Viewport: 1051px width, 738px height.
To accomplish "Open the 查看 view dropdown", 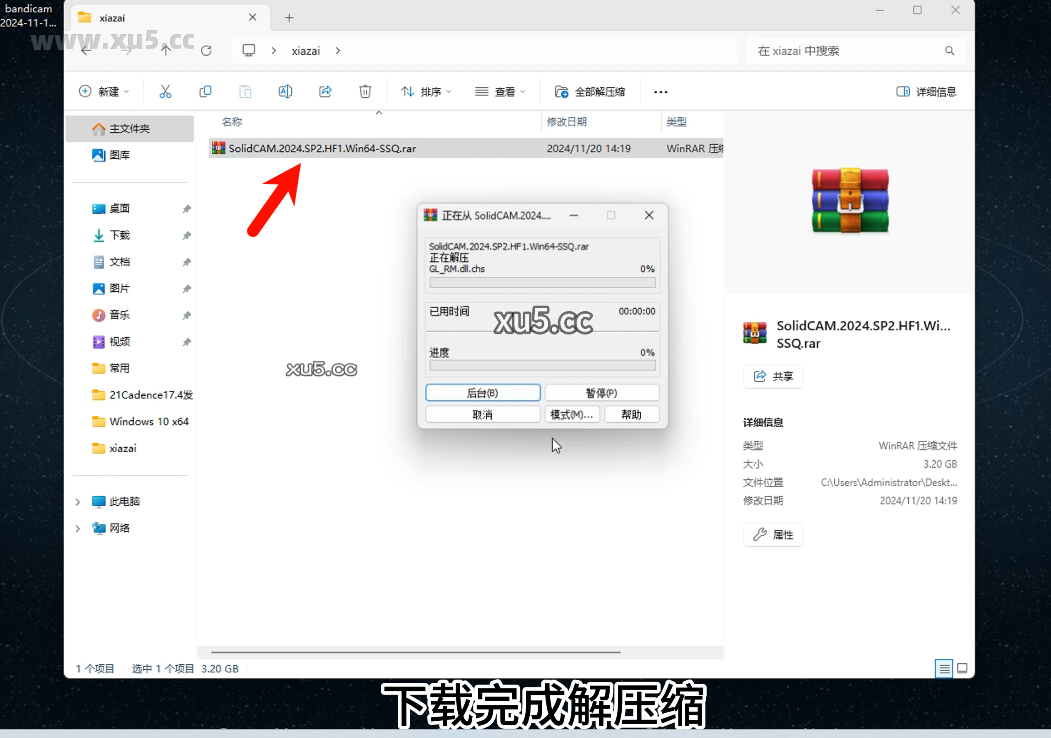I will pos(501,90).
